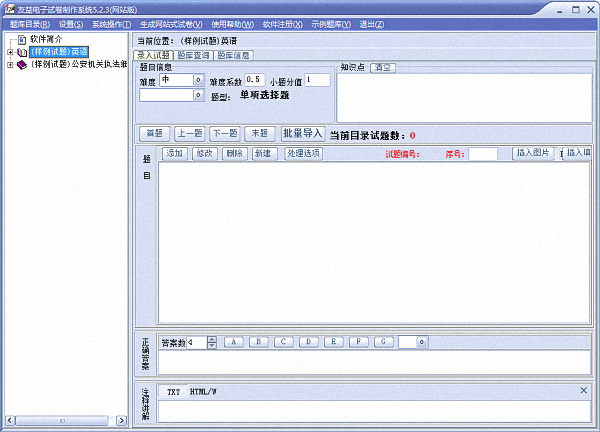The height and width of the screenshot is (432, 600).
Task: Open the empty dropdown below 难度
Action: pyautogui.click(x=197, y=96)
